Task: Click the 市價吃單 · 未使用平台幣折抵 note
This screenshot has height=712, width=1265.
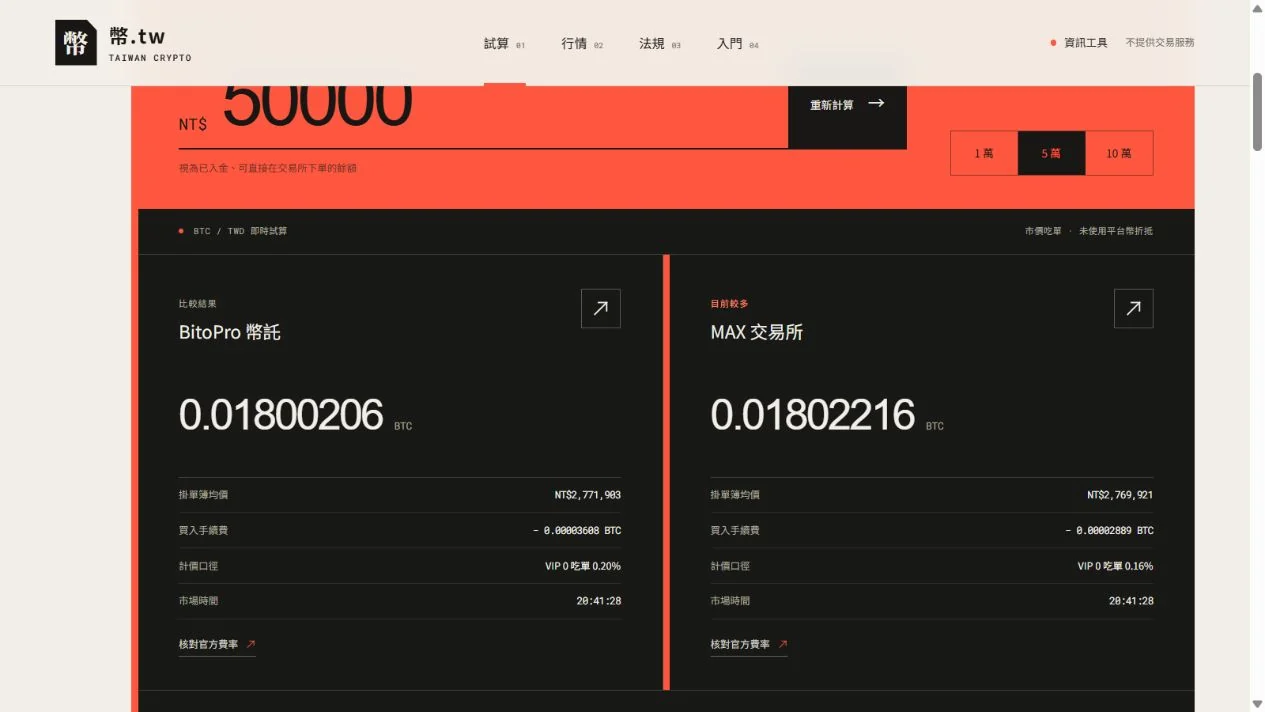Action: (1088, 231)
